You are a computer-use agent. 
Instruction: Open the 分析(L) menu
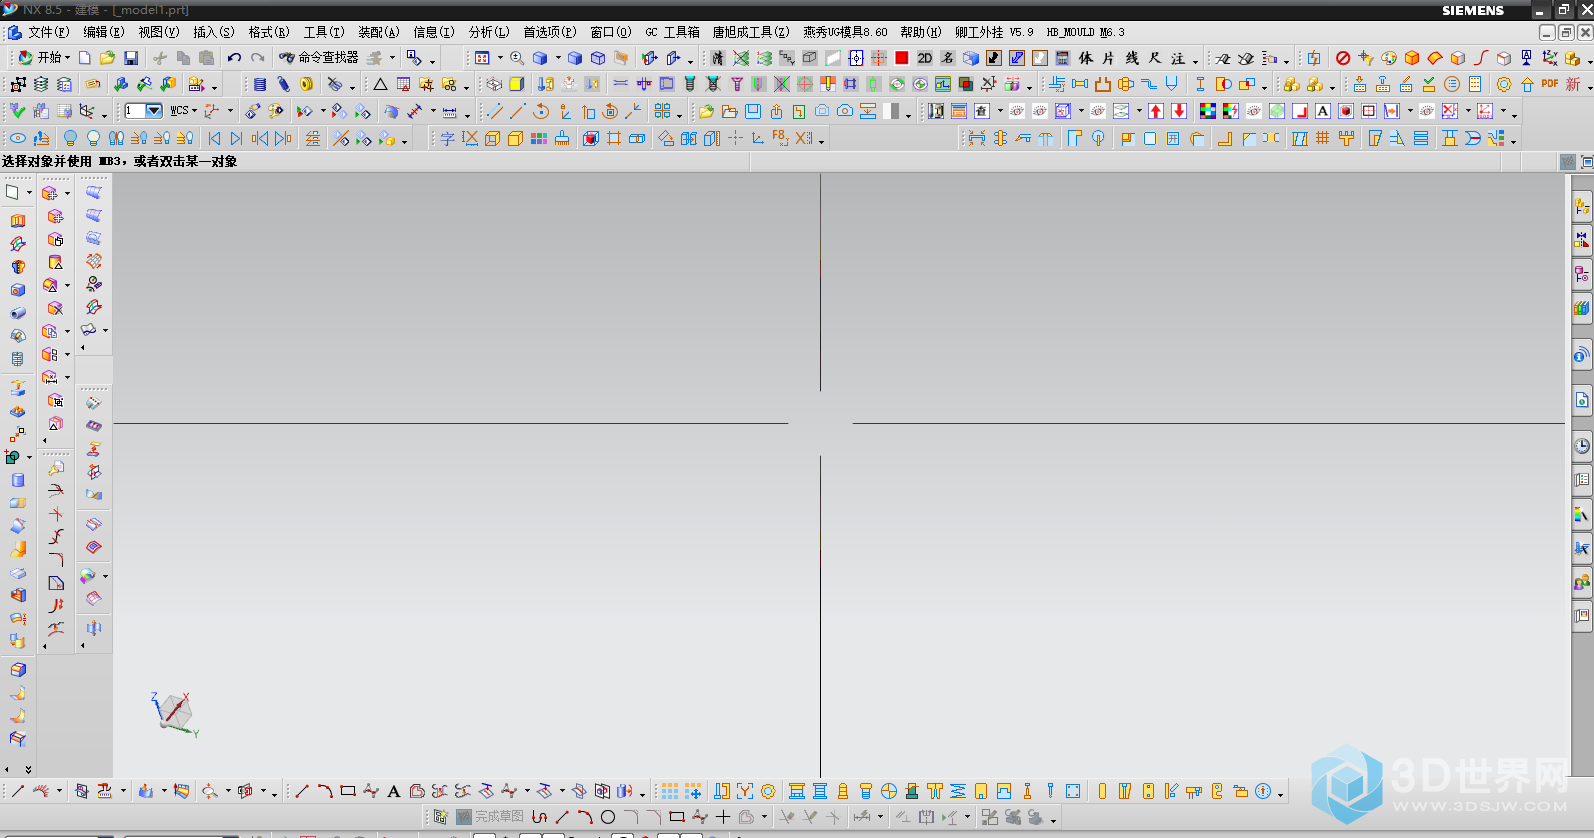pos(489,32)
